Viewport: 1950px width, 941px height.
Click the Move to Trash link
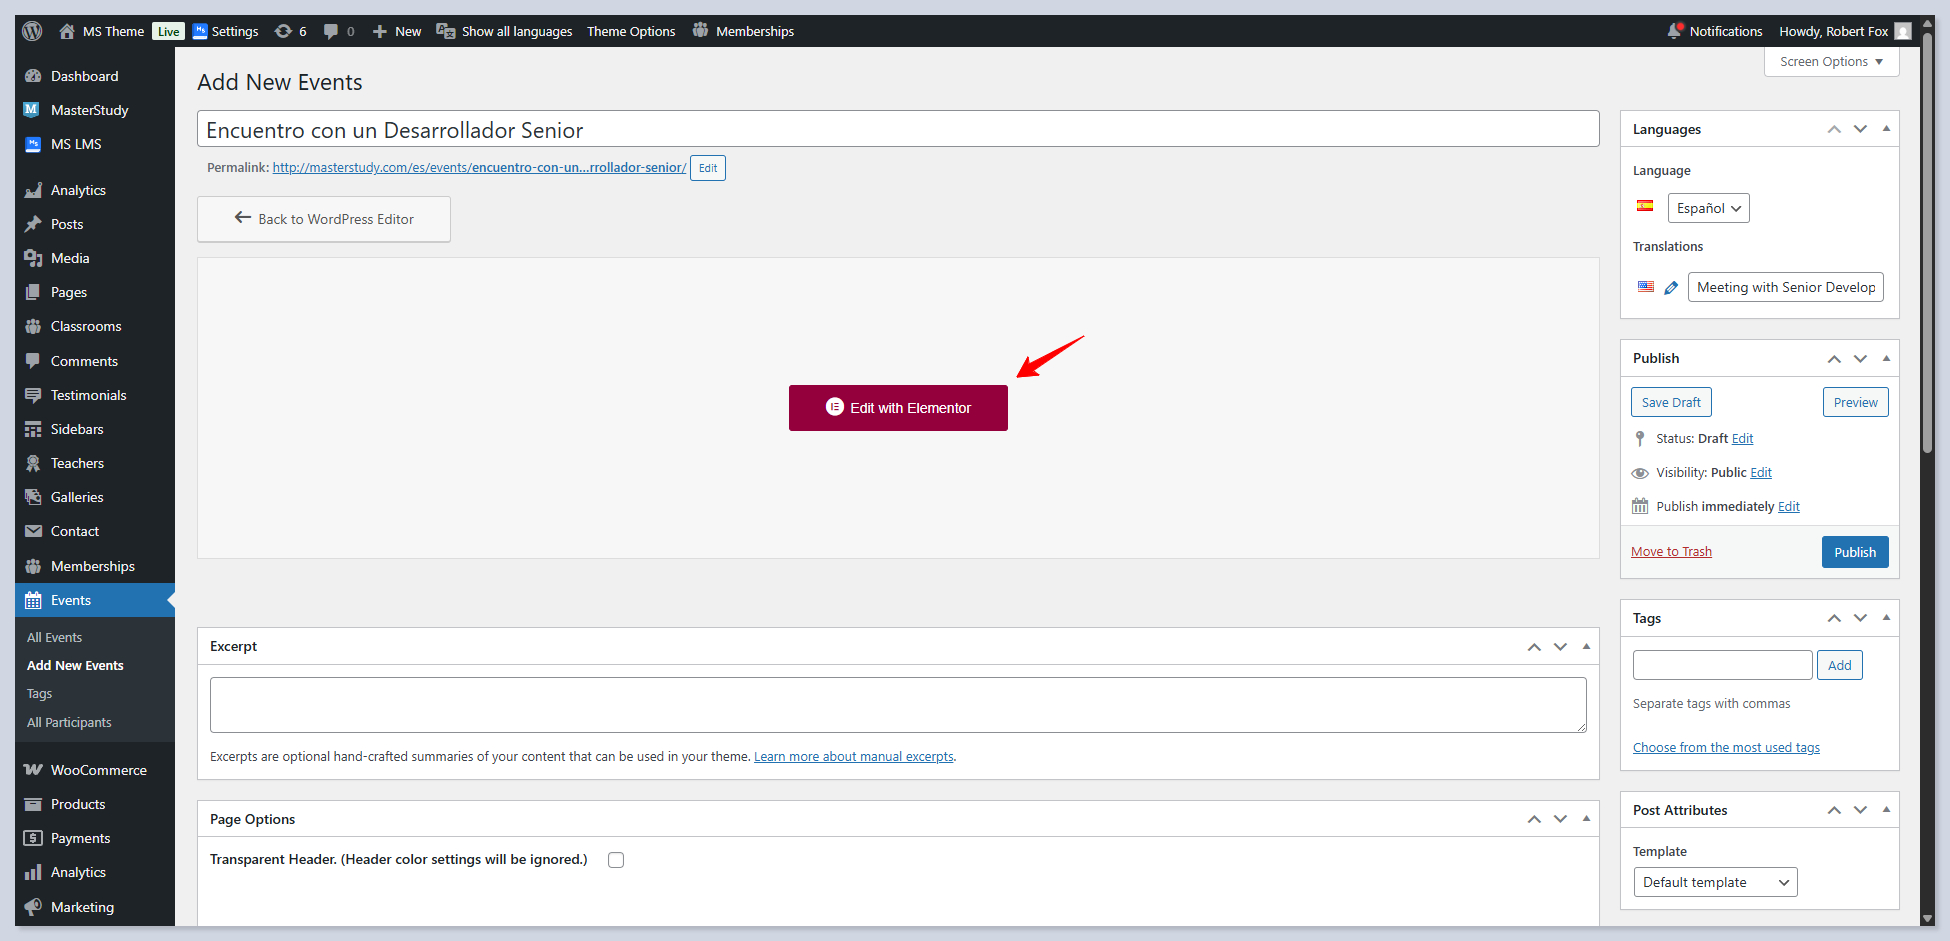[x=1671, y=552]
